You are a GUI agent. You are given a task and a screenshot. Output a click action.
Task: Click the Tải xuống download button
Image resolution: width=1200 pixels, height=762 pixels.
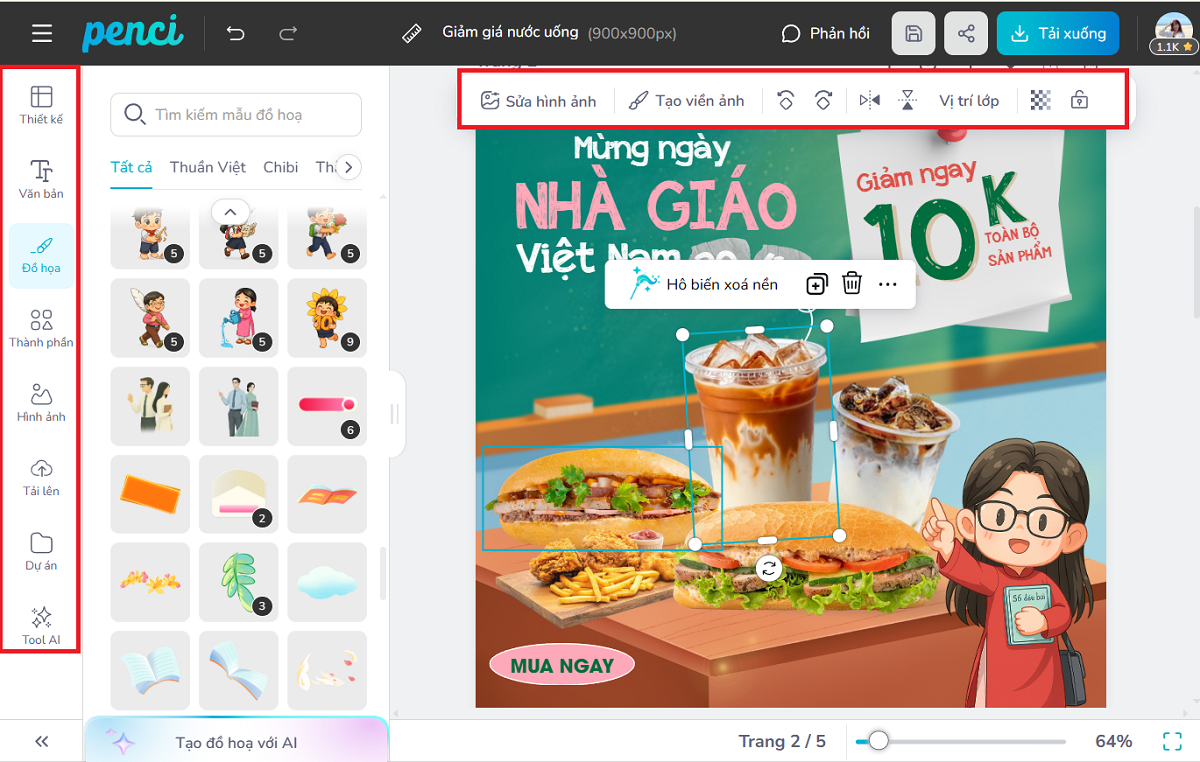(x=1057, y=33)
